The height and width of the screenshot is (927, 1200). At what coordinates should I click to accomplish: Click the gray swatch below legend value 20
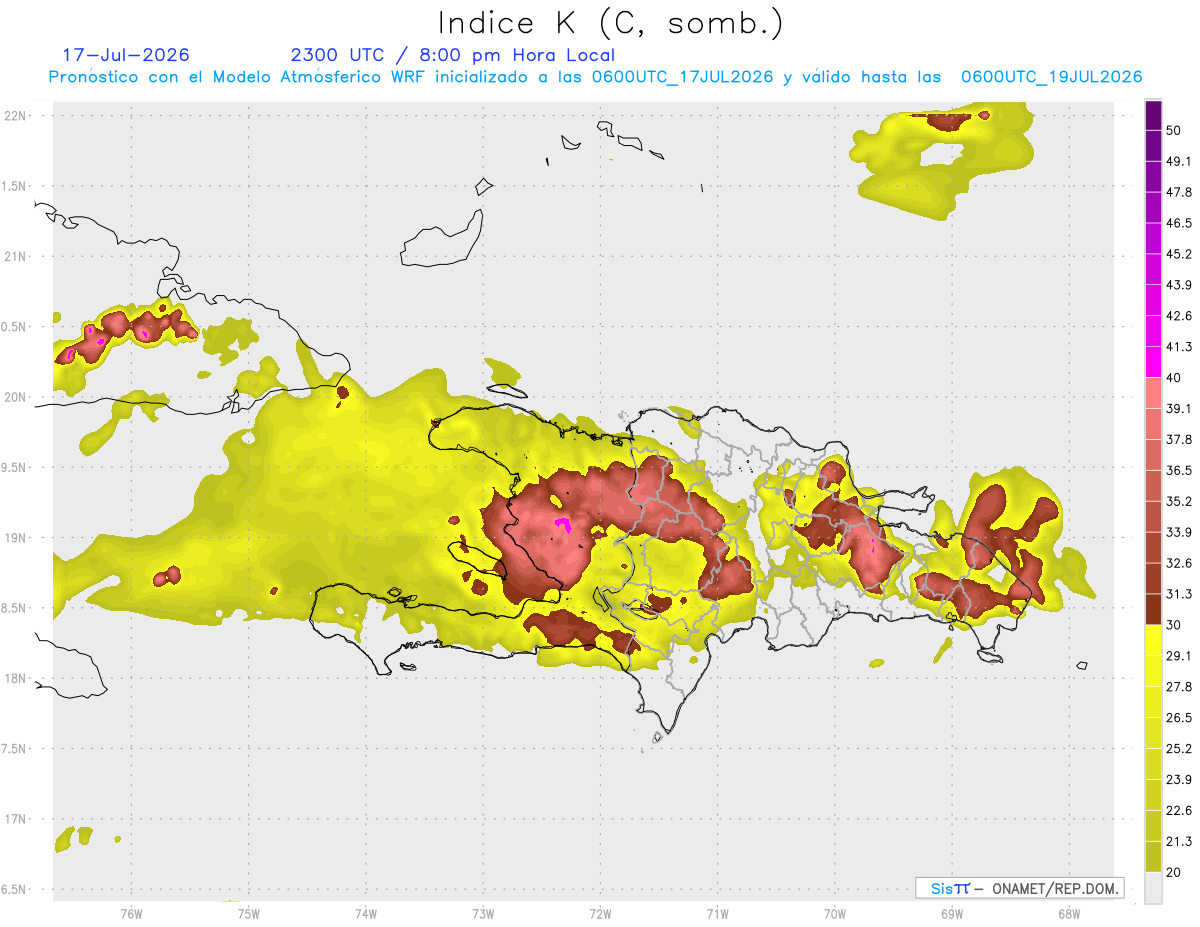click(1153, 887)
